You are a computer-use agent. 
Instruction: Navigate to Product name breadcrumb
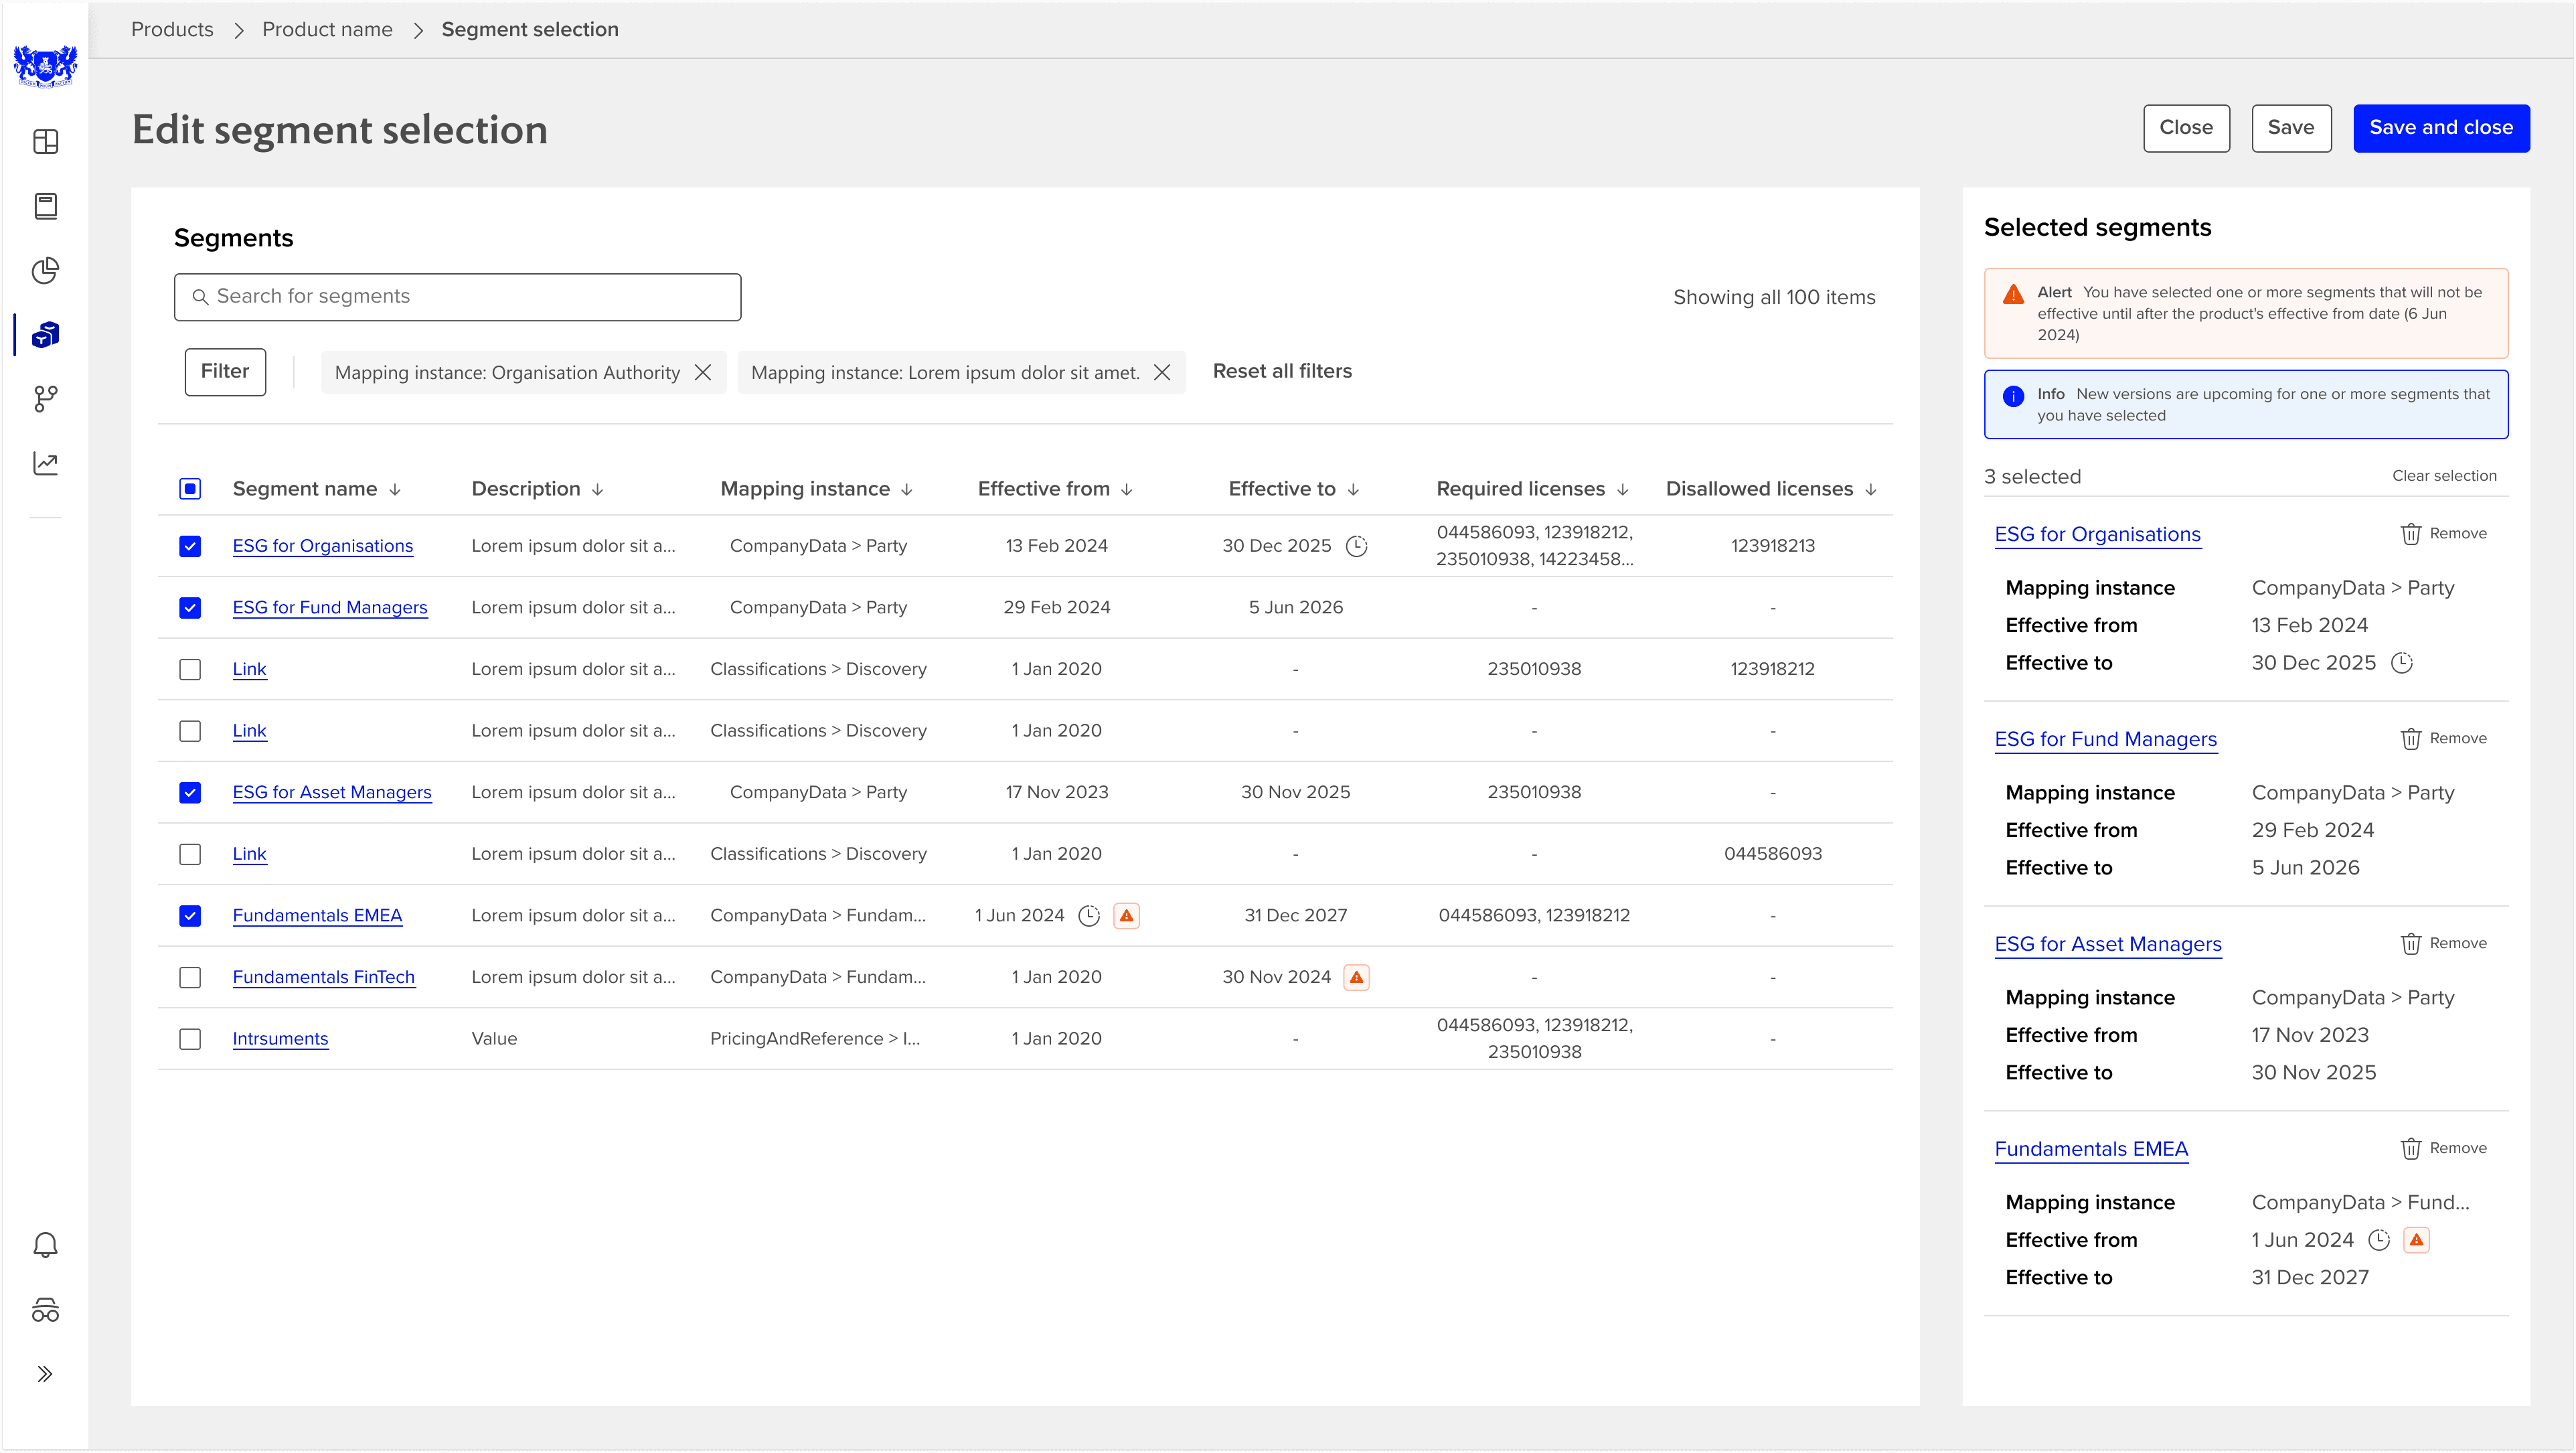click(x=327, y=30)
